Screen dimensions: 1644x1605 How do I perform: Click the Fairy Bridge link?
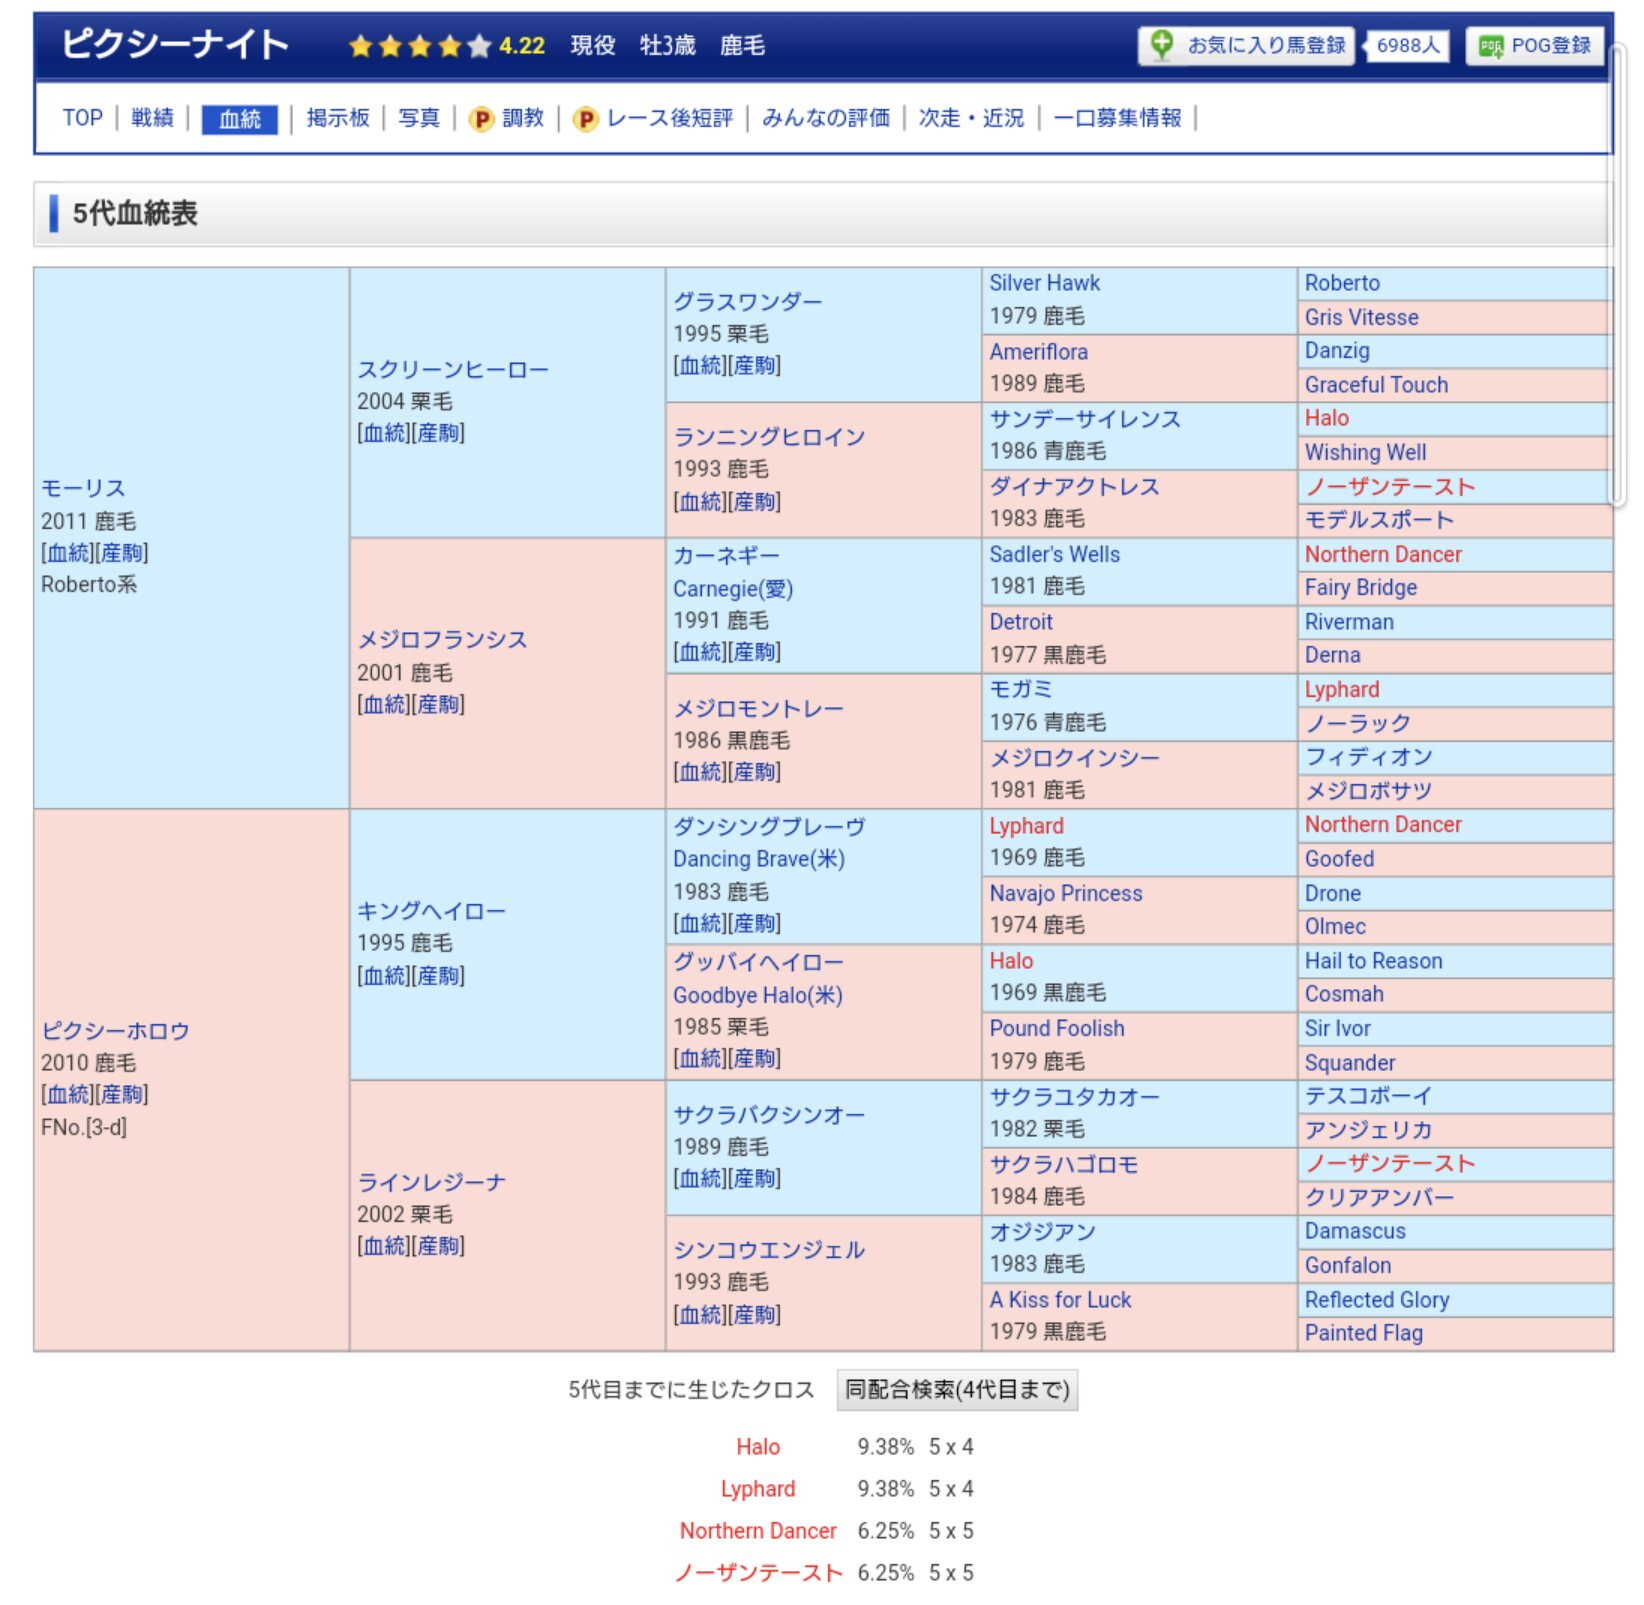1360,587
